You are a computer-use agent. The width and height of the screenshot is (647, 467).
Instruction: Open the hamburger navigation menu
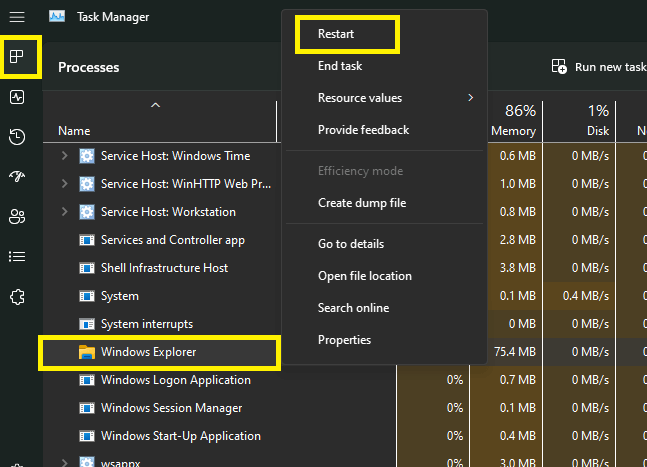click(x=17, y=17)
